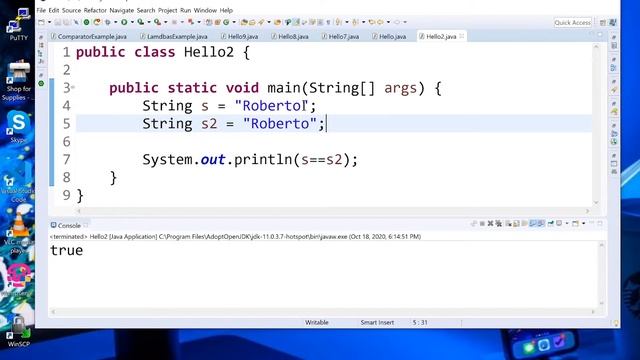
Task: Click the Save toolbar icon
Action: pos(58,22)
